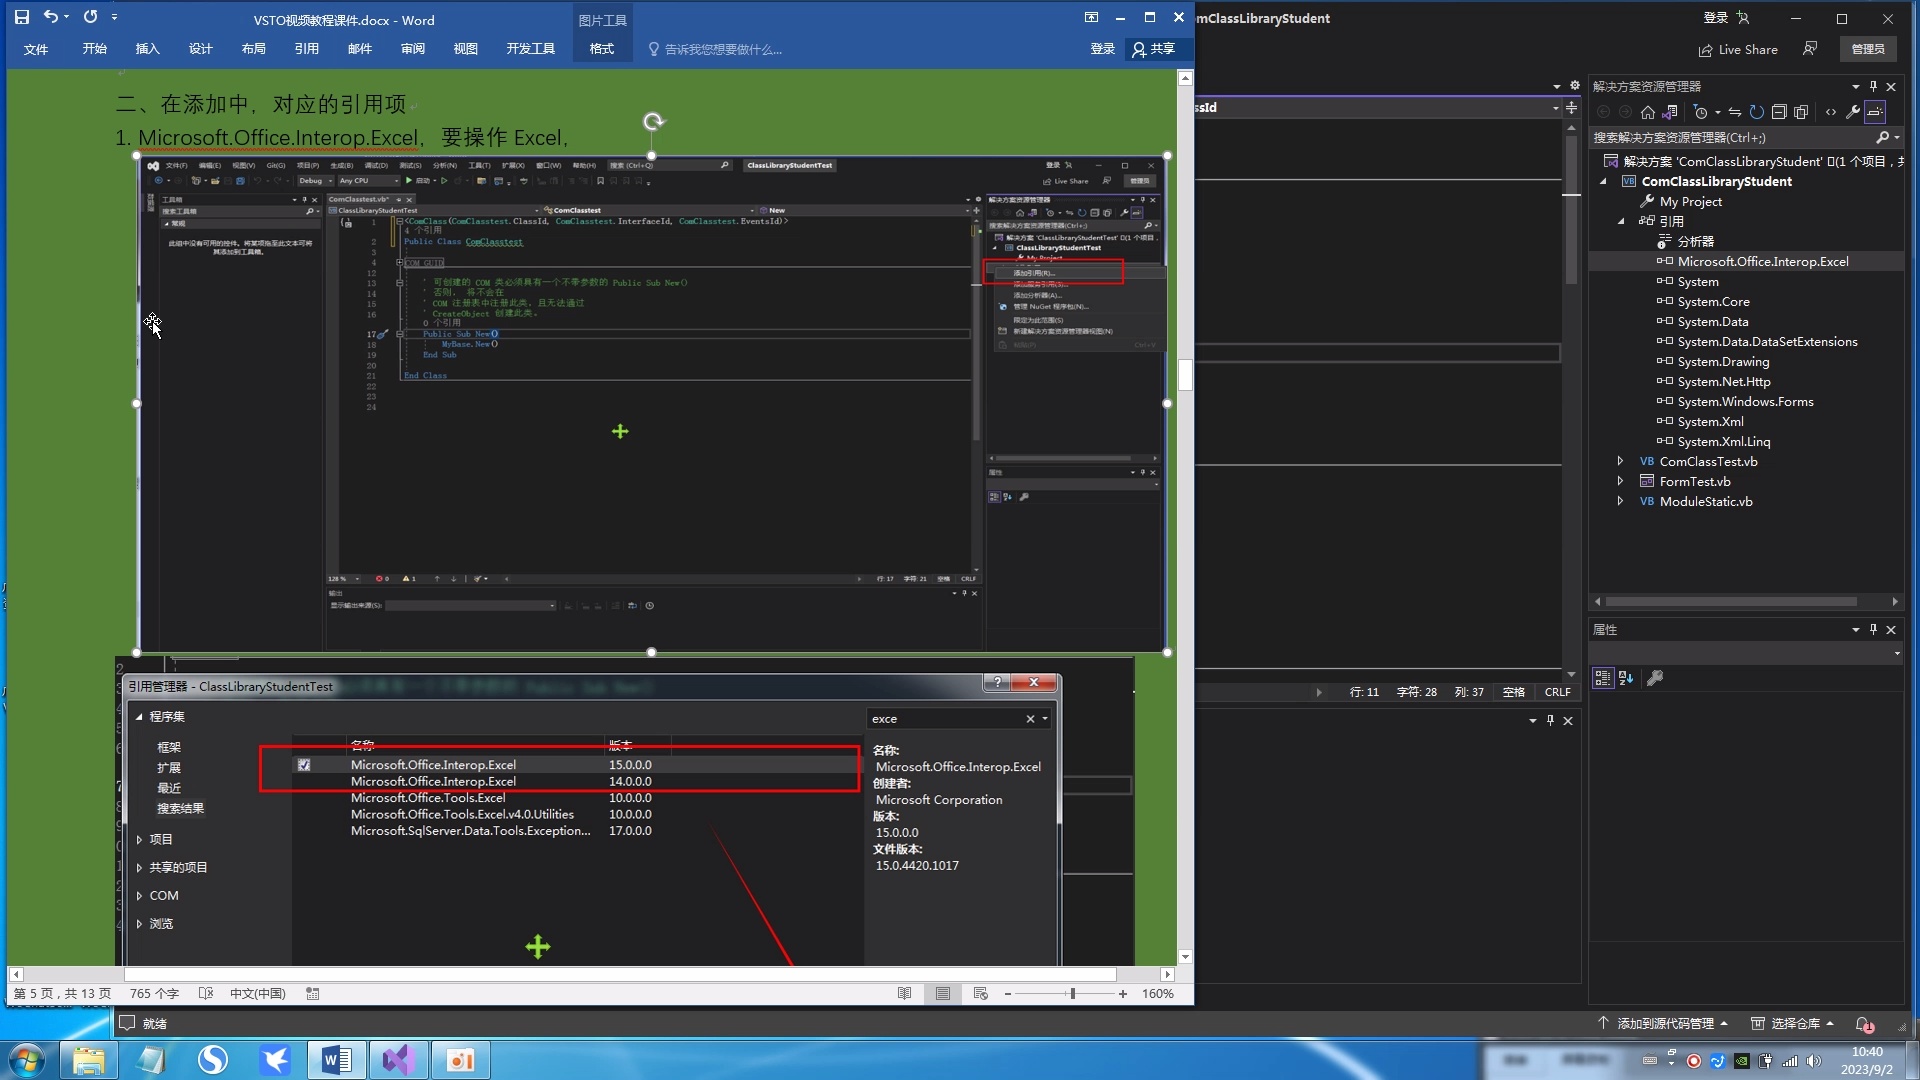Toggle alphabetical sort in Properties panel
This screenshot has width=1920, height=1080.
point(1626,678)
